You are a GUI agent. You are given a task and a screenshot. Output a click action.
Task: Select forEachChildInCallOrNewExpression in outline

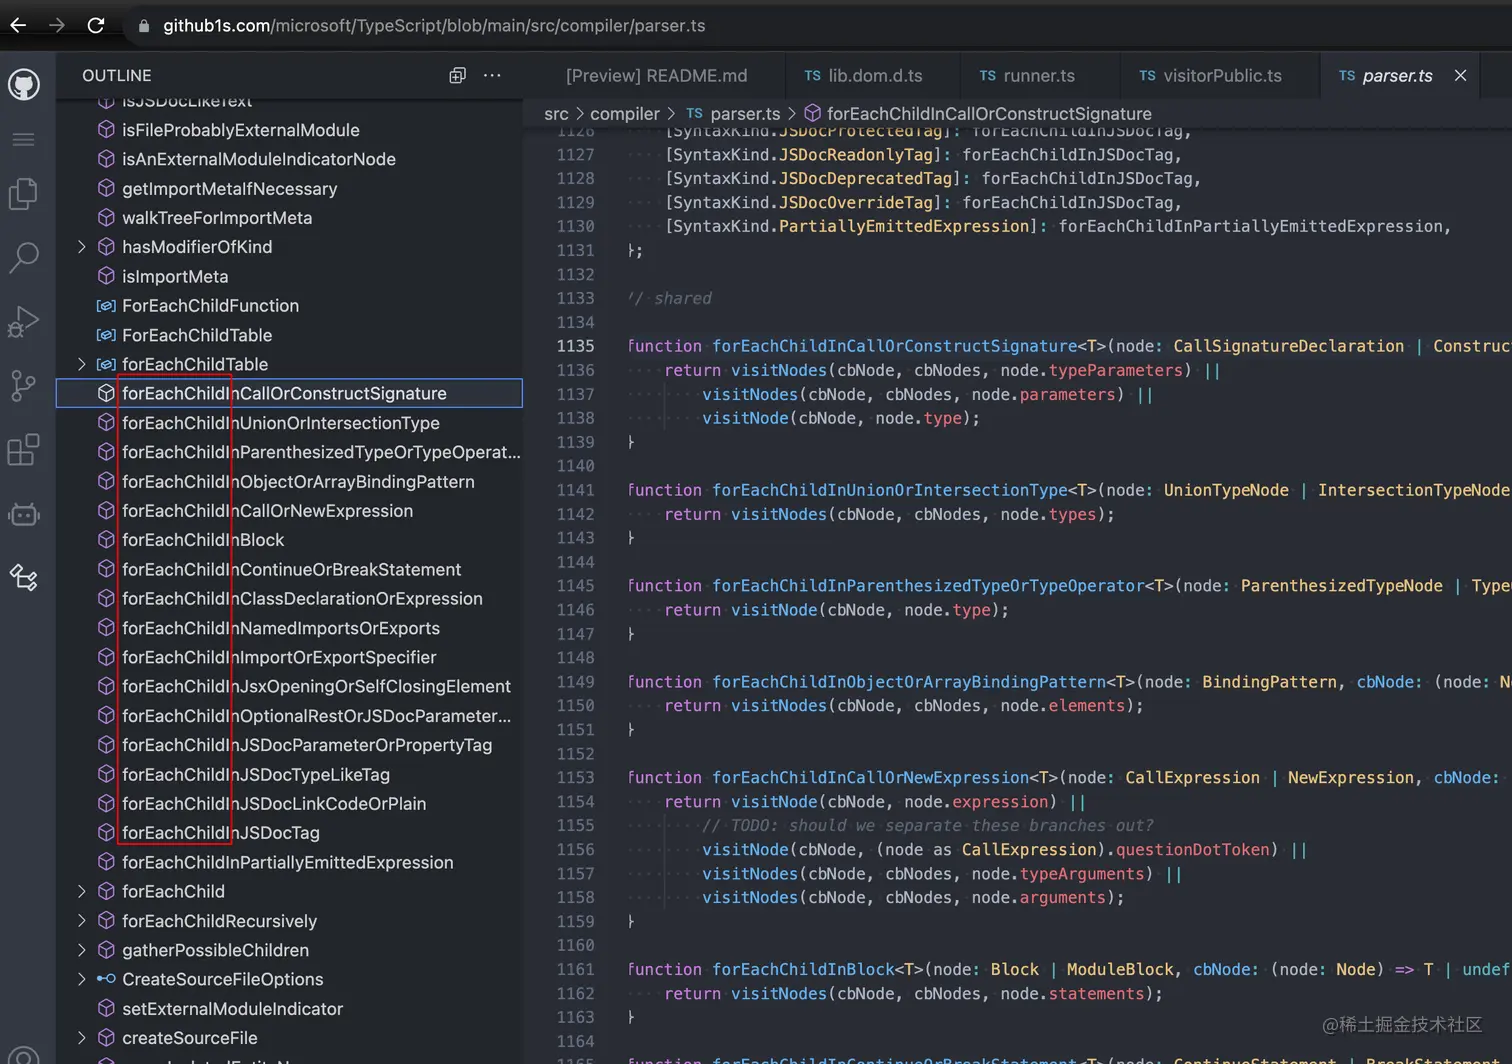click(289, 511)
